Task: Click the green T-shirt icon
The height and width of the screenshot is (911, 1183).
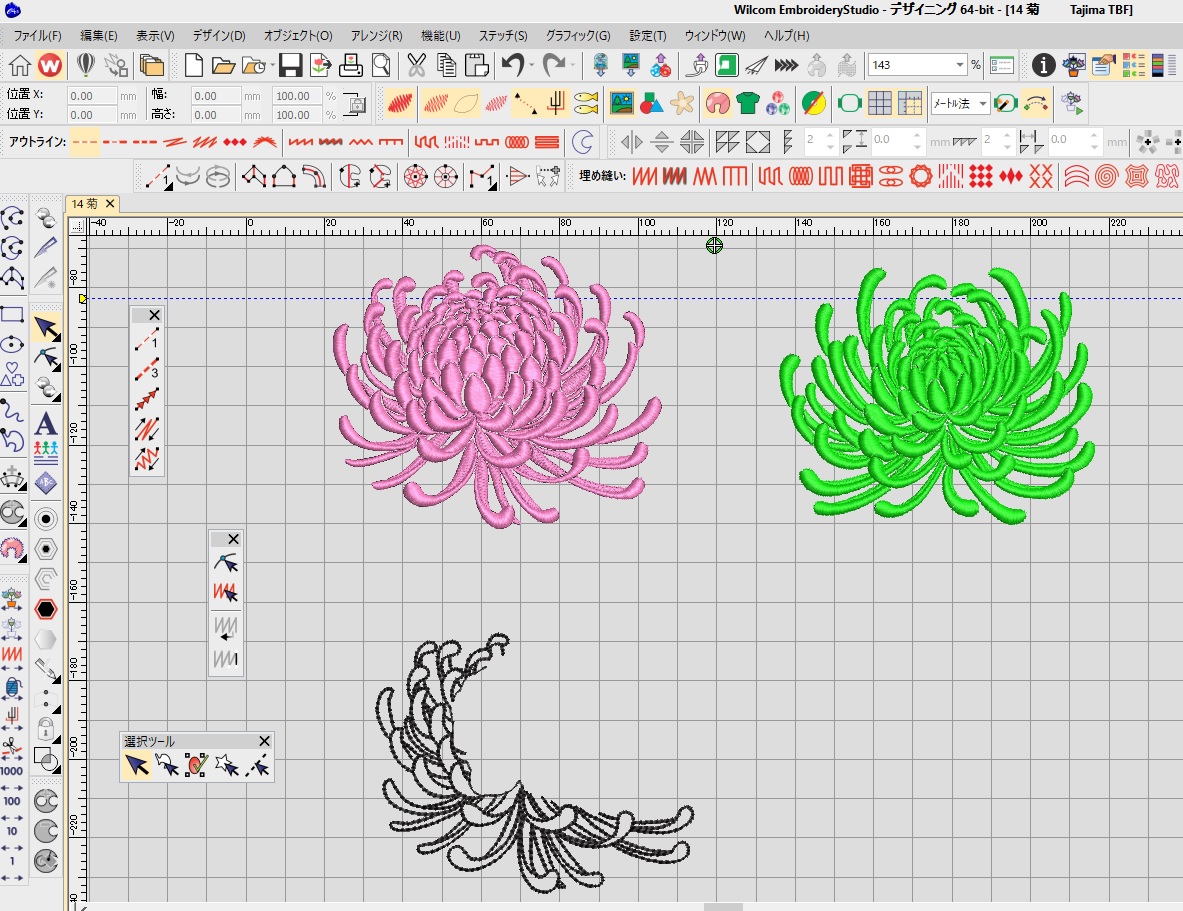Action: 748,103
